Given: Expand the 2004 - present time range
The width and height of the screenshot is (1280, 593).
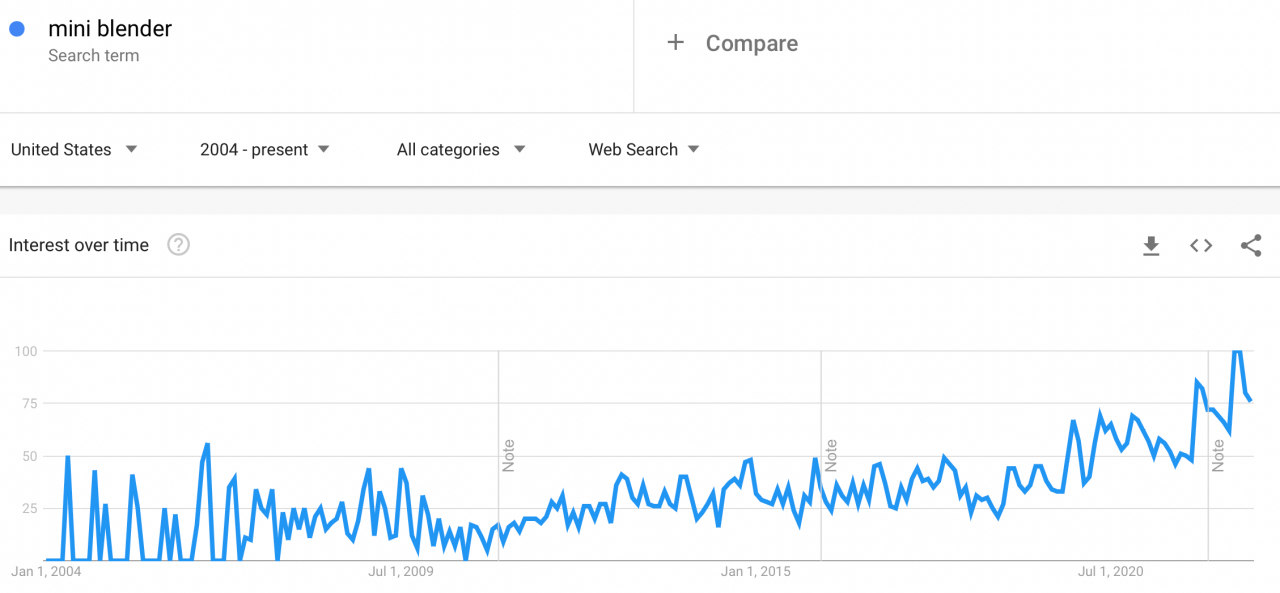Looking at the screenshot, I should [x=264, y=150].
